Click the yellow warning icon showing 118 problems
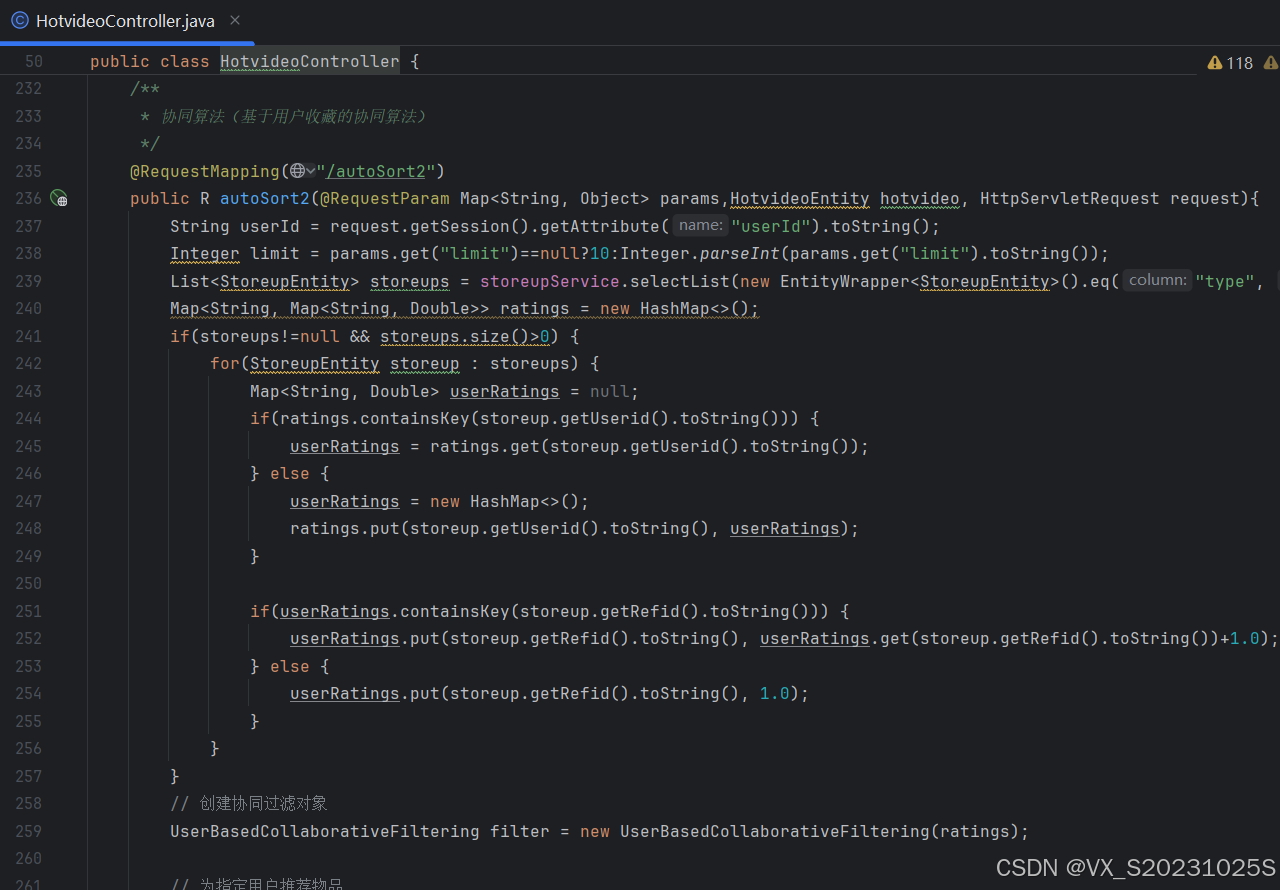The image size is (1280, 890). 1214,63
